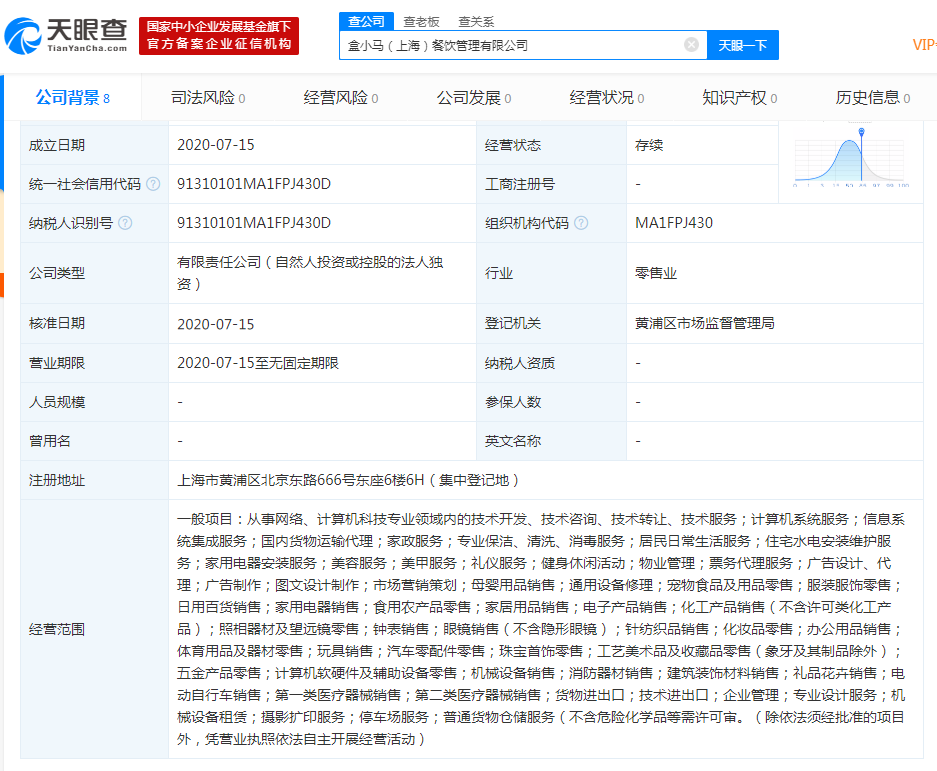Select taxpayer ID value in 纳税人识别号 row

[254, 223]
